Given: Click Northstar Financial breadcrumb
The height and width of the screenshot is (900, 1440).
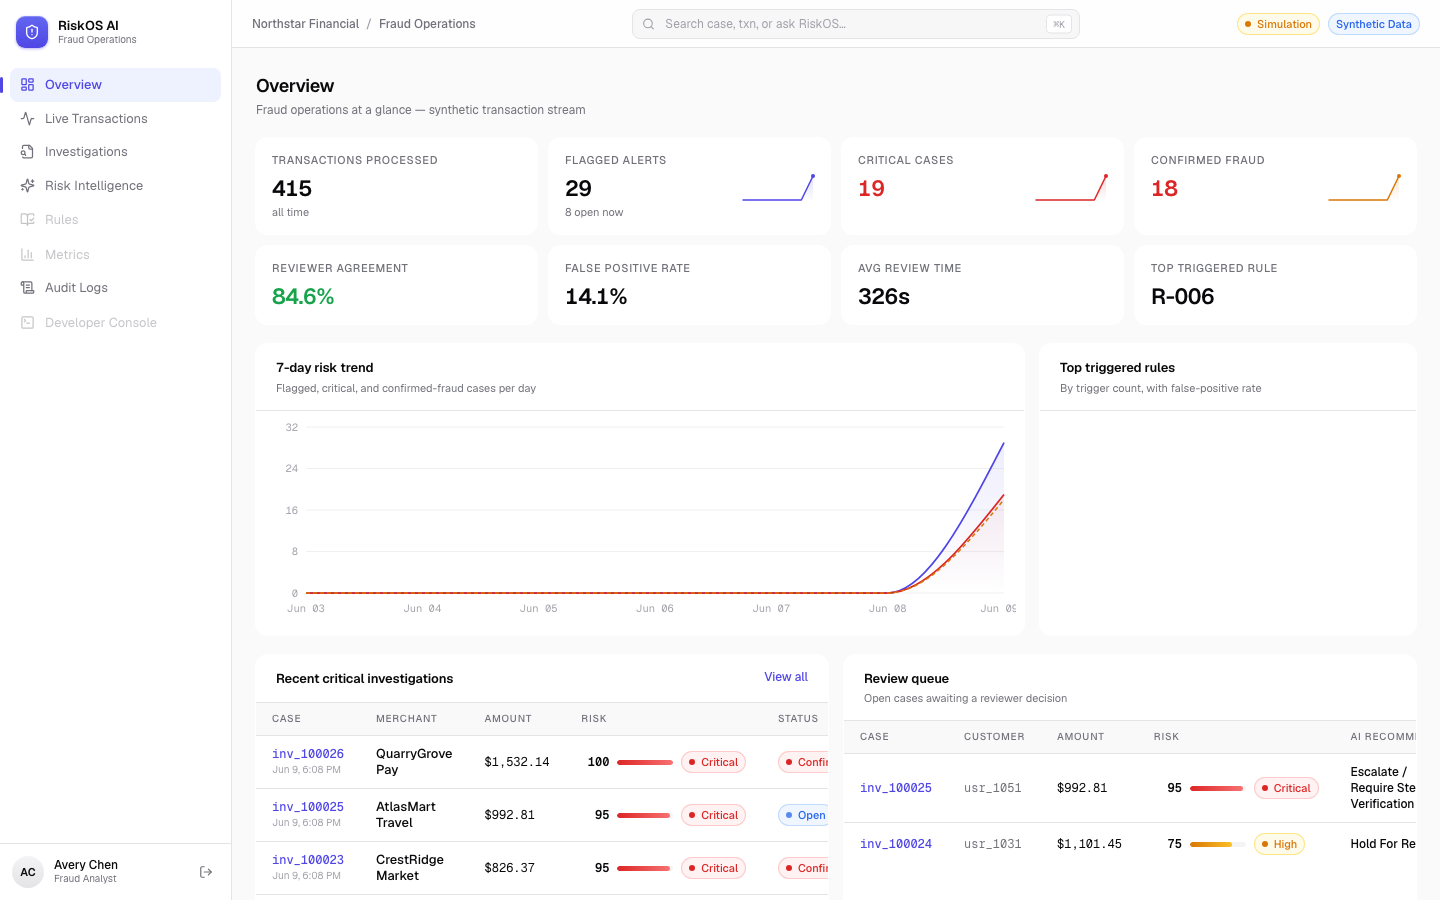Looking at the screenshot, I should [305, 24].
